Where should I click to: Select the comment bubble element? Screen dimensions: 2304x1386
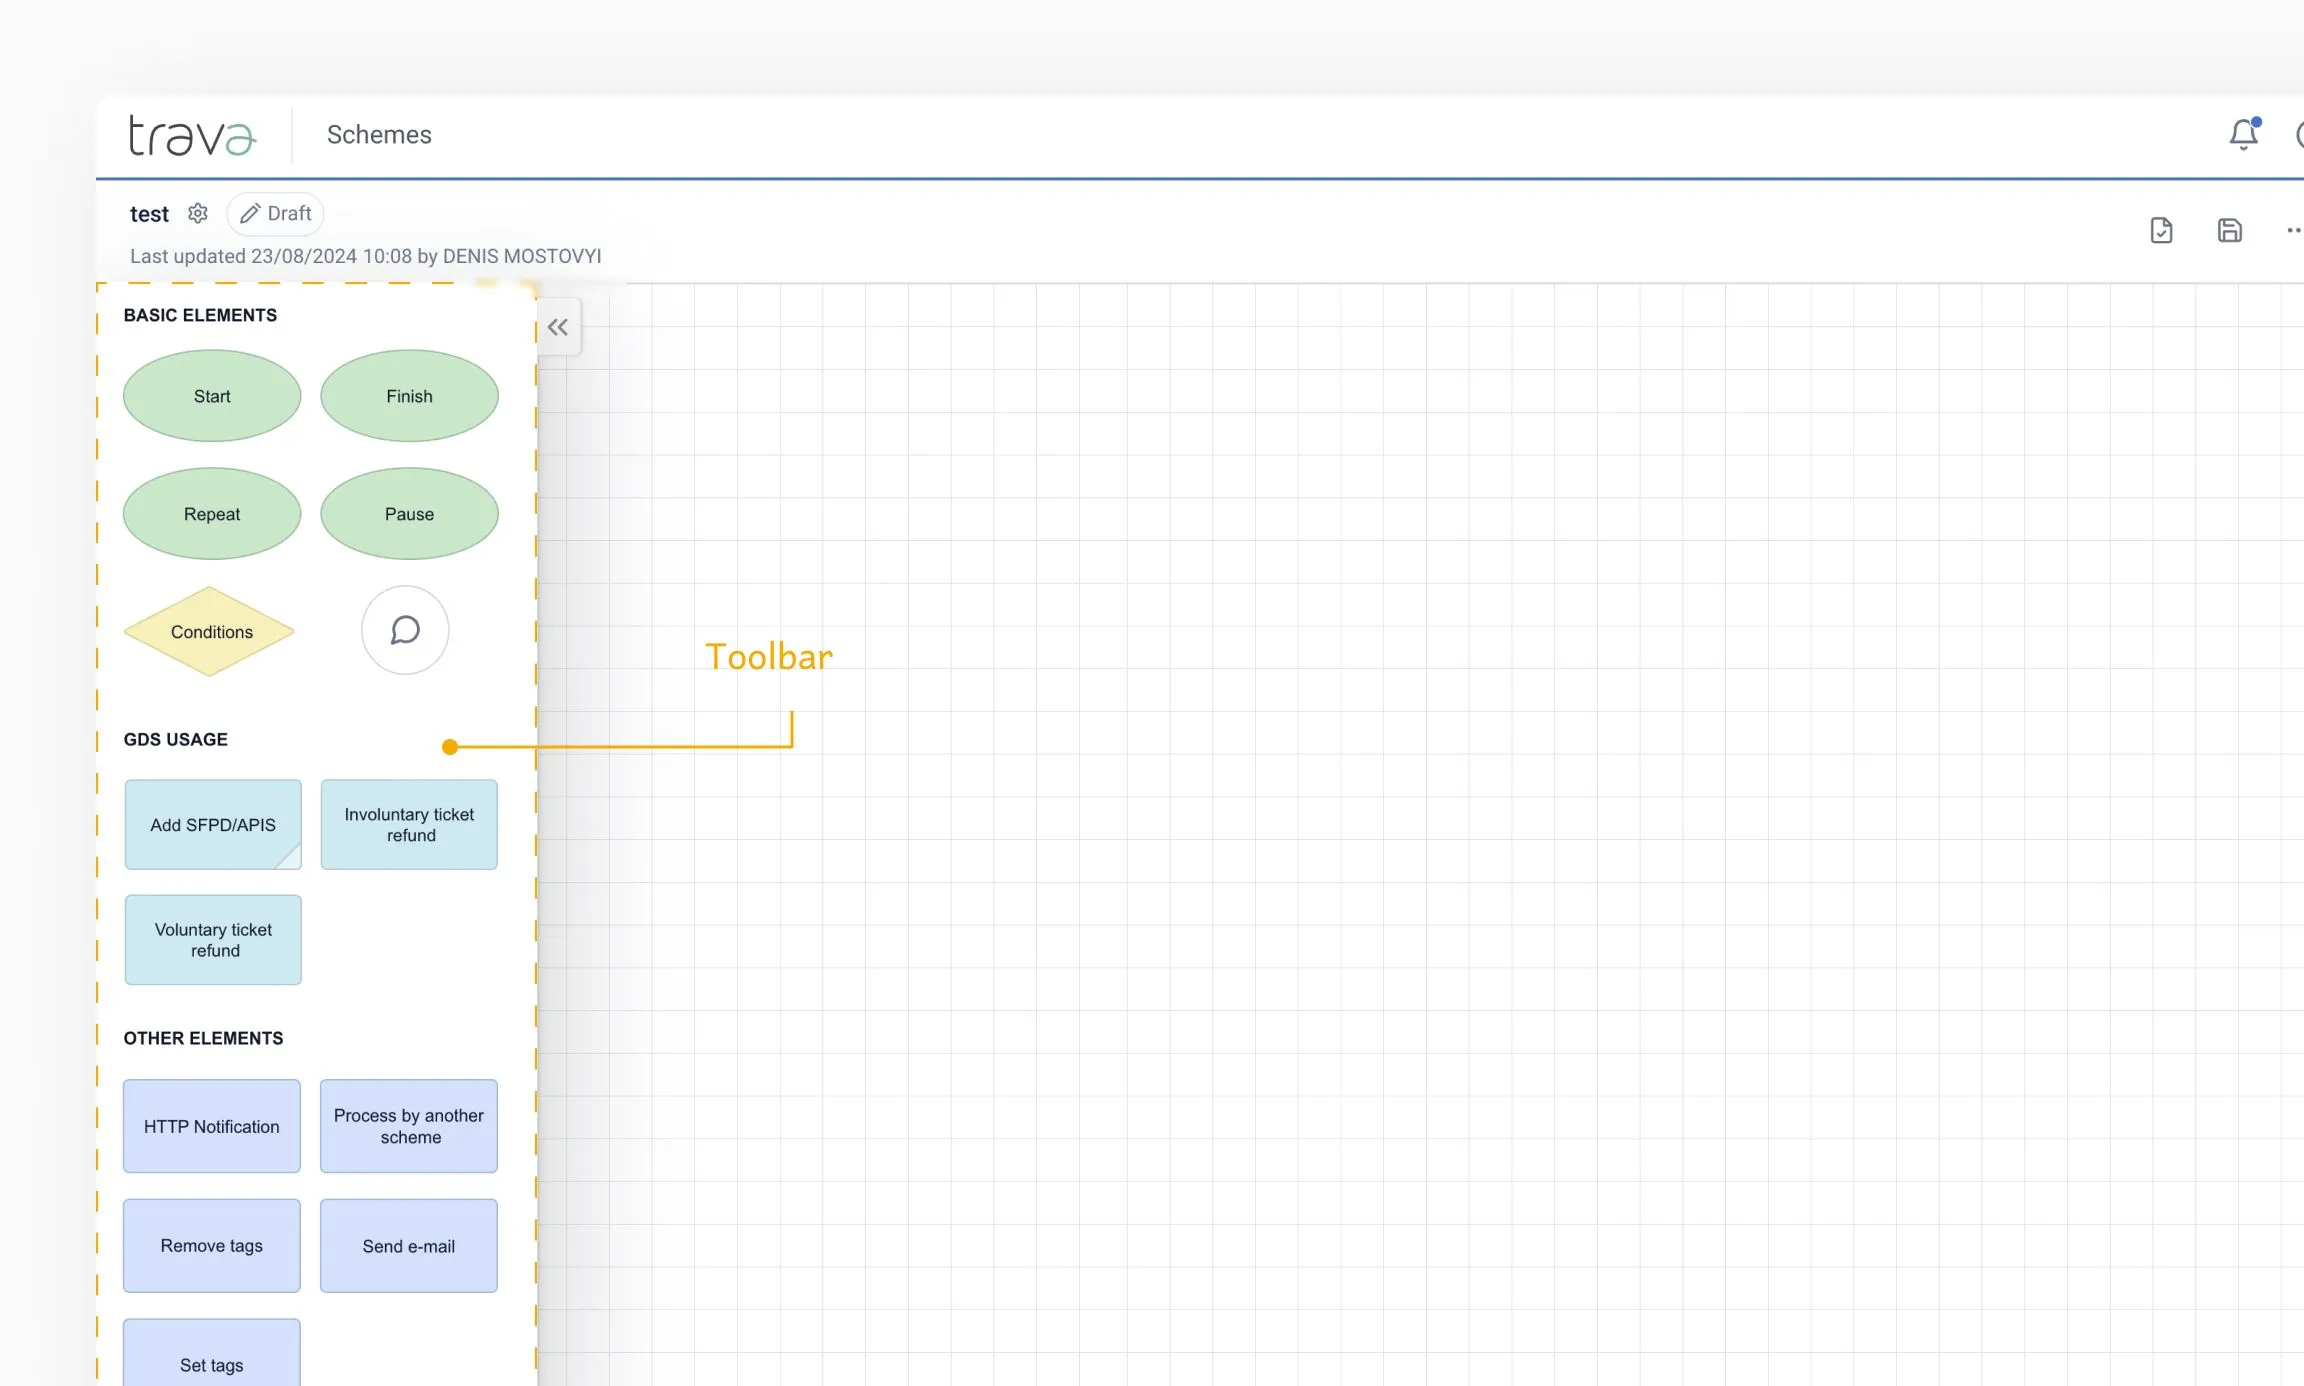tap(405, 630)
